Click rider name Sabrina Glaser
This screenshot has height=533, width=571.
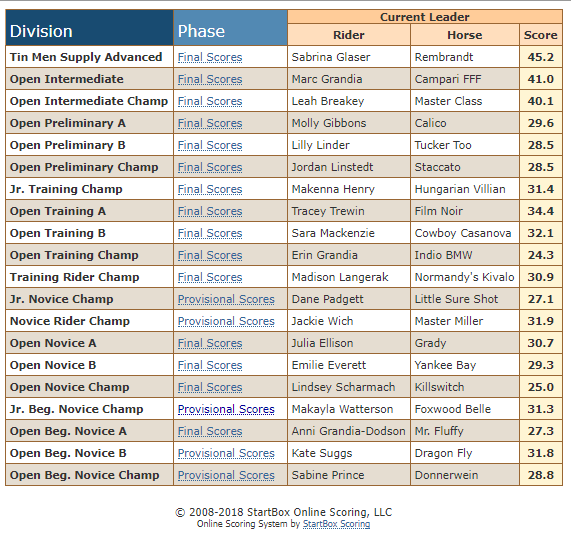point(331,57)
